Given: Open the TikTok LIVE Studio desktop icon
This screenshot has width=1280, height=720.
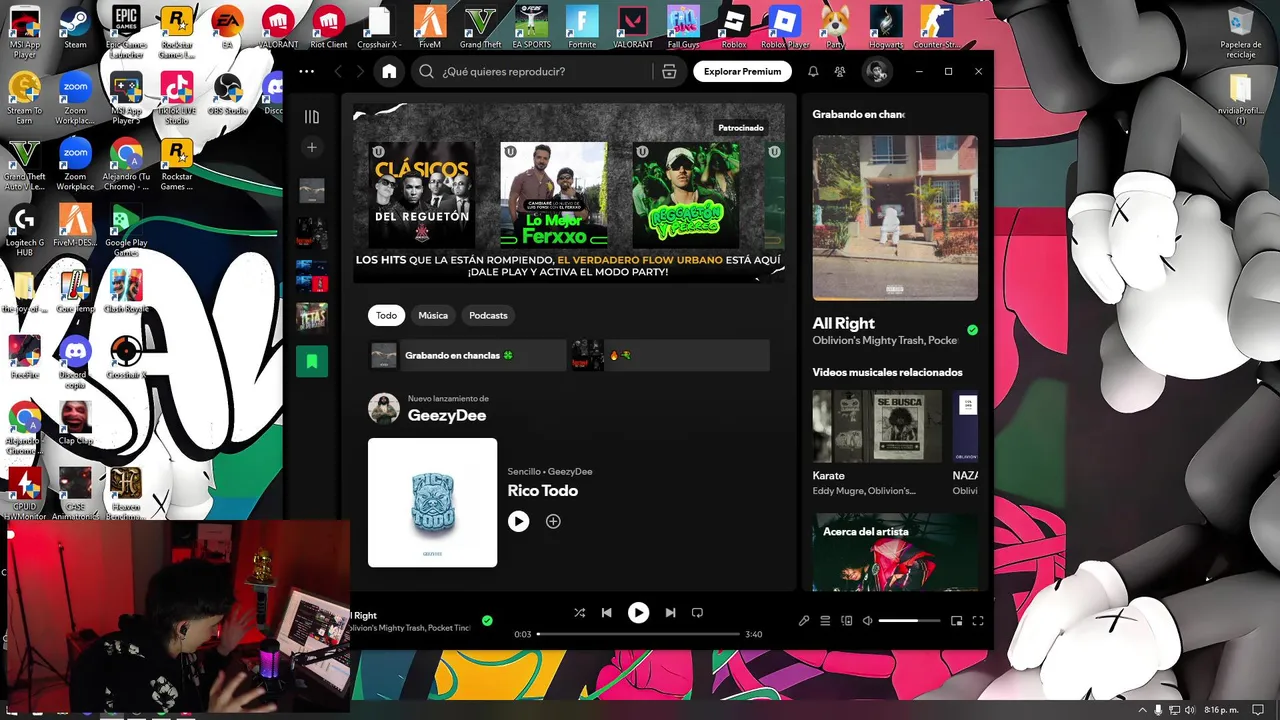Looking at the screenshot, I should pos(176,98).
